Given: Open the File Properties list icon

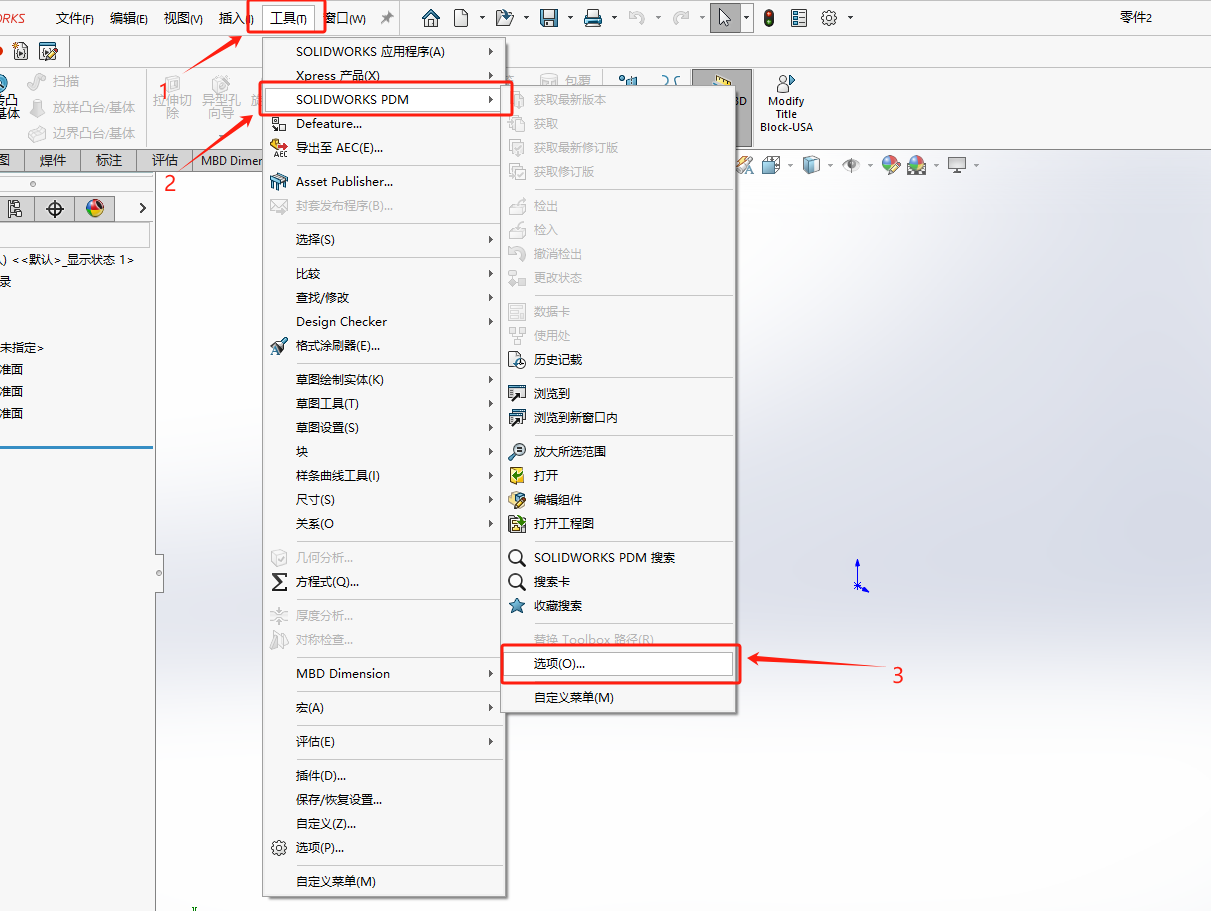Looking at the screenshot, I should [x=798, y=18].
